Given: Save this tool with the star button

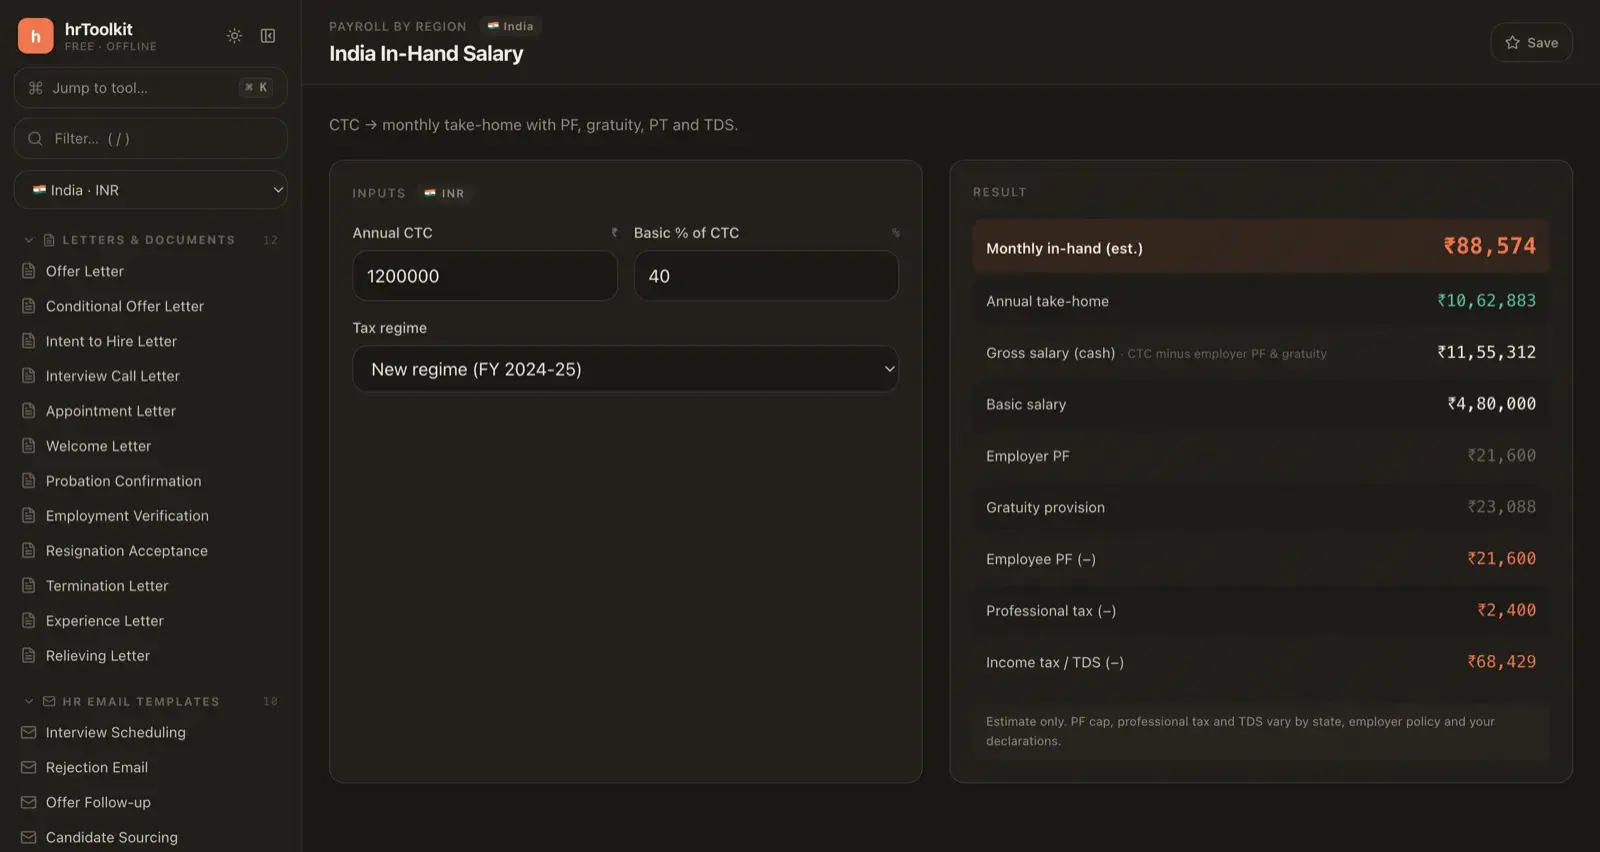Looking at the screenshot, I should tap(1531, 43).
